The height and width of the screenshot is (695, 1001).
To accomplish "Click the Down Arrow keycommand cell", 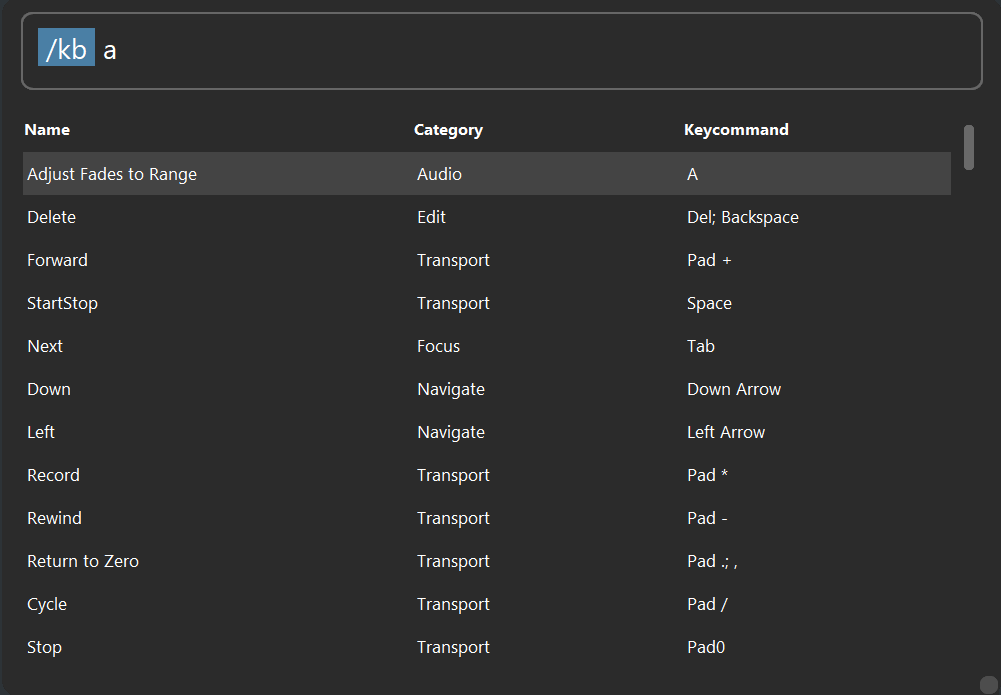I will 734,389.
